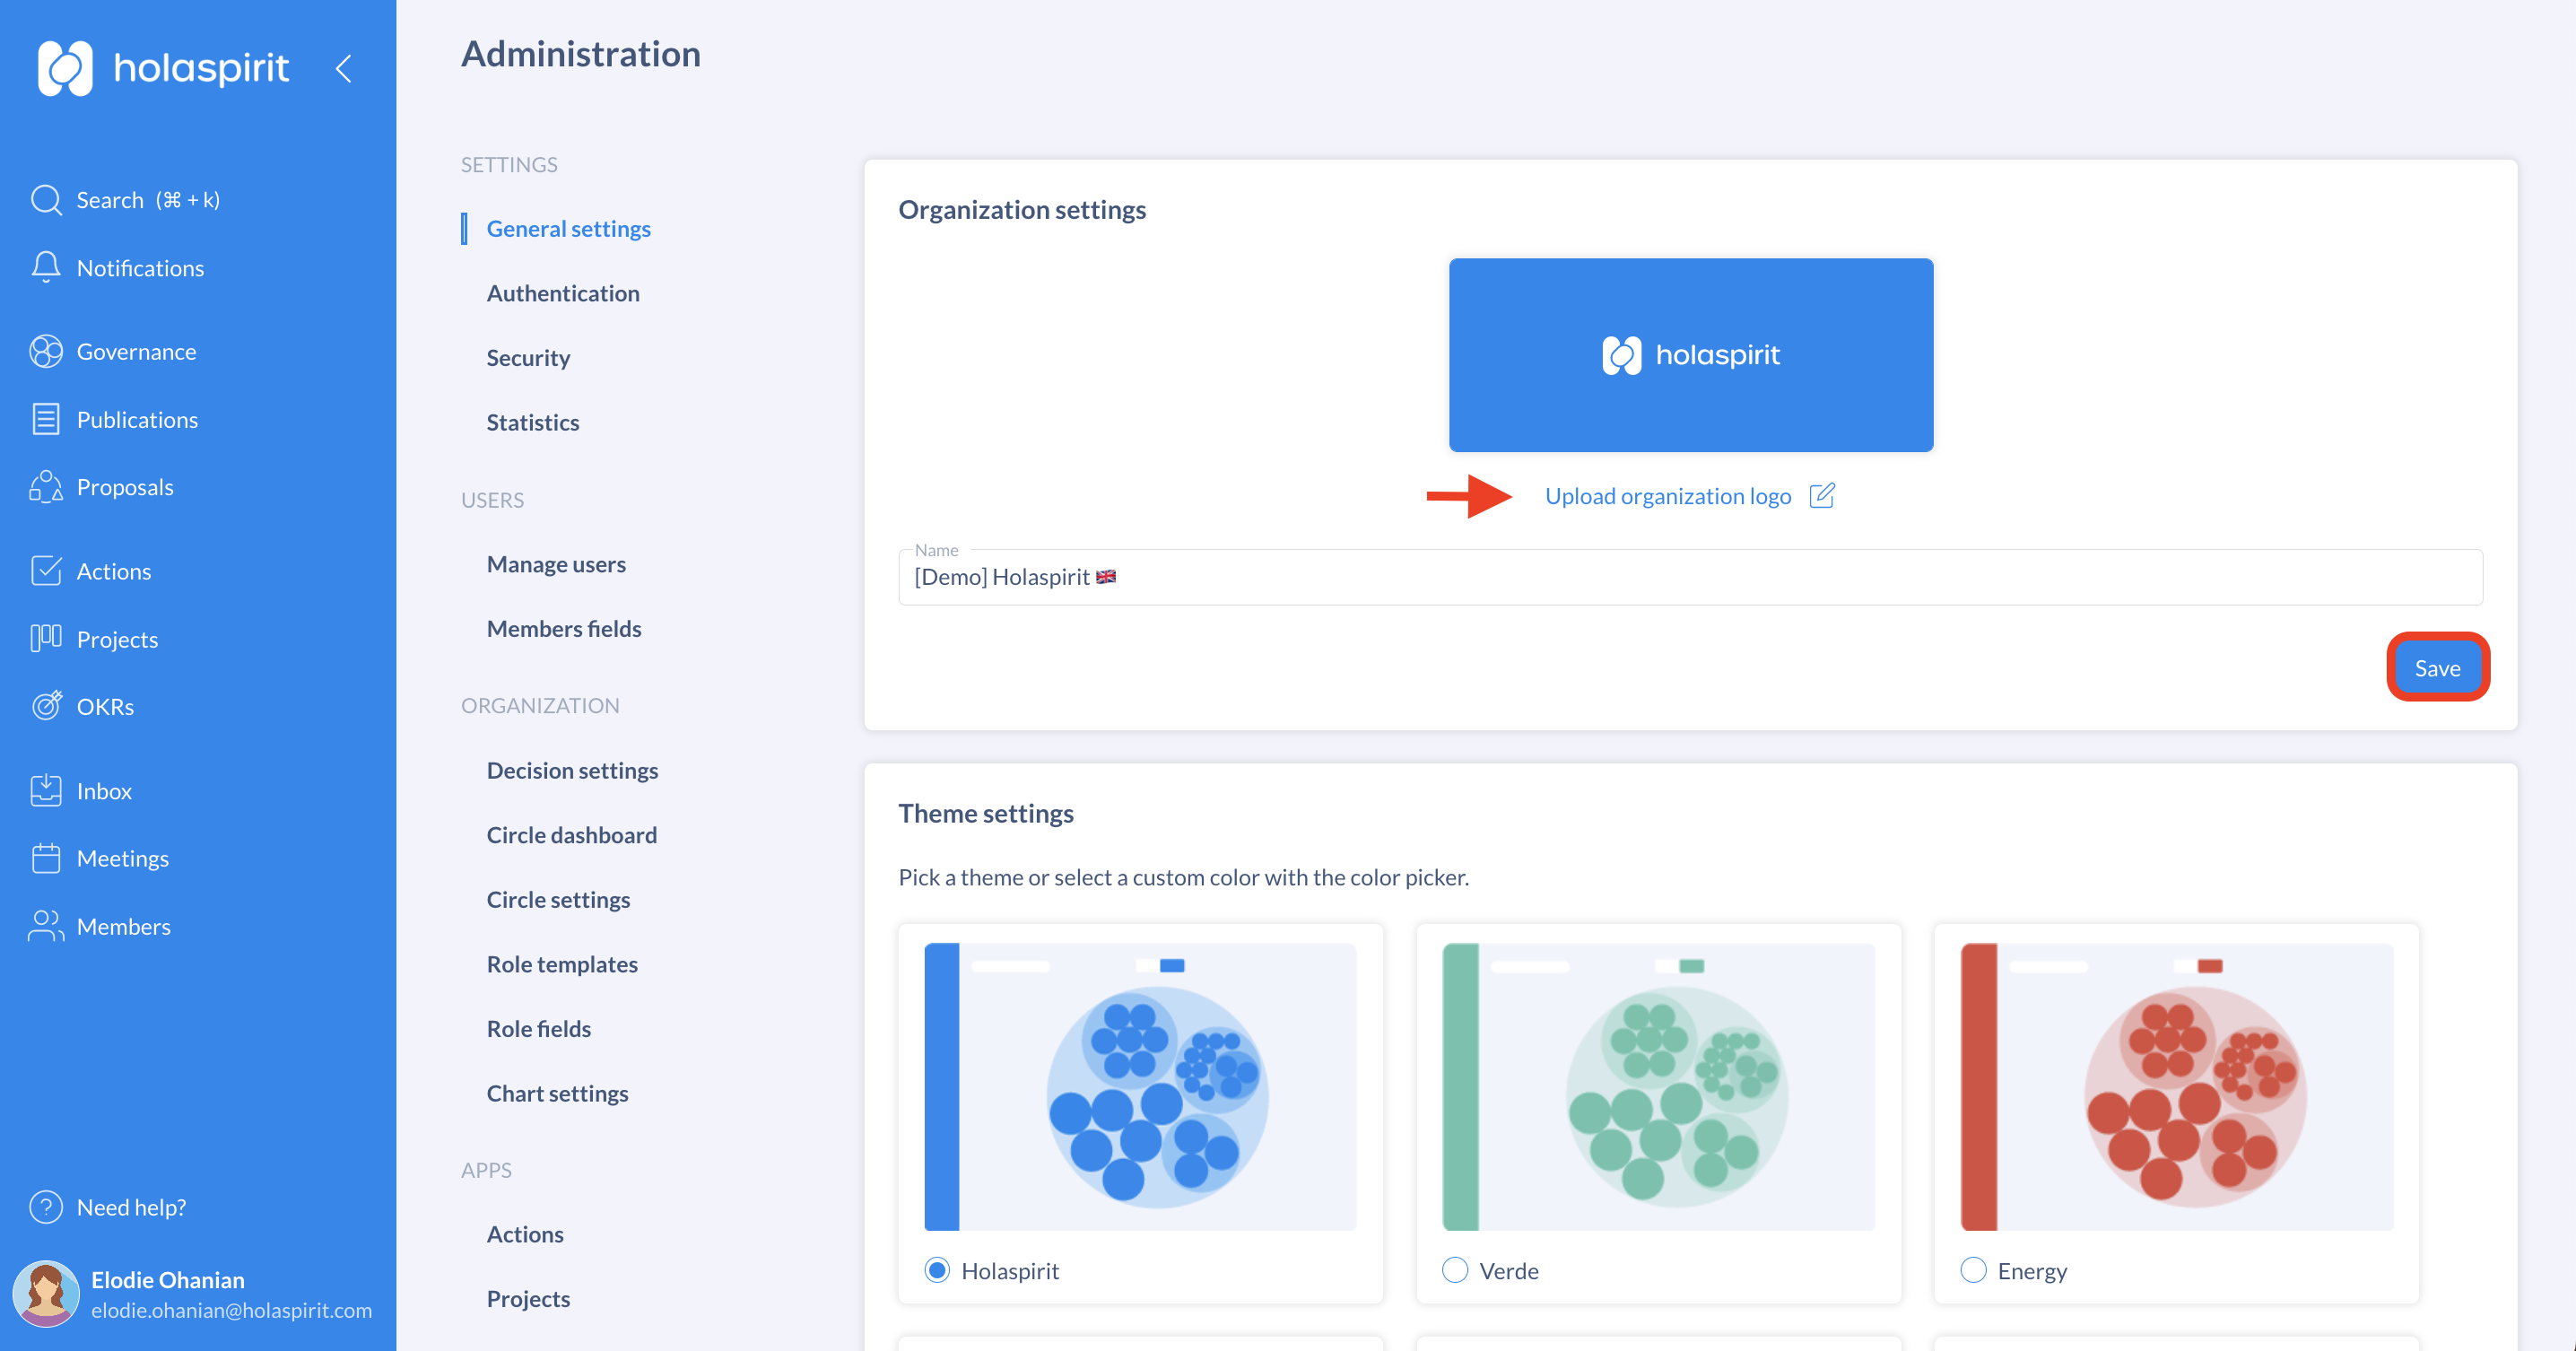Click the Proposals label in sidebar

(125, 487)
